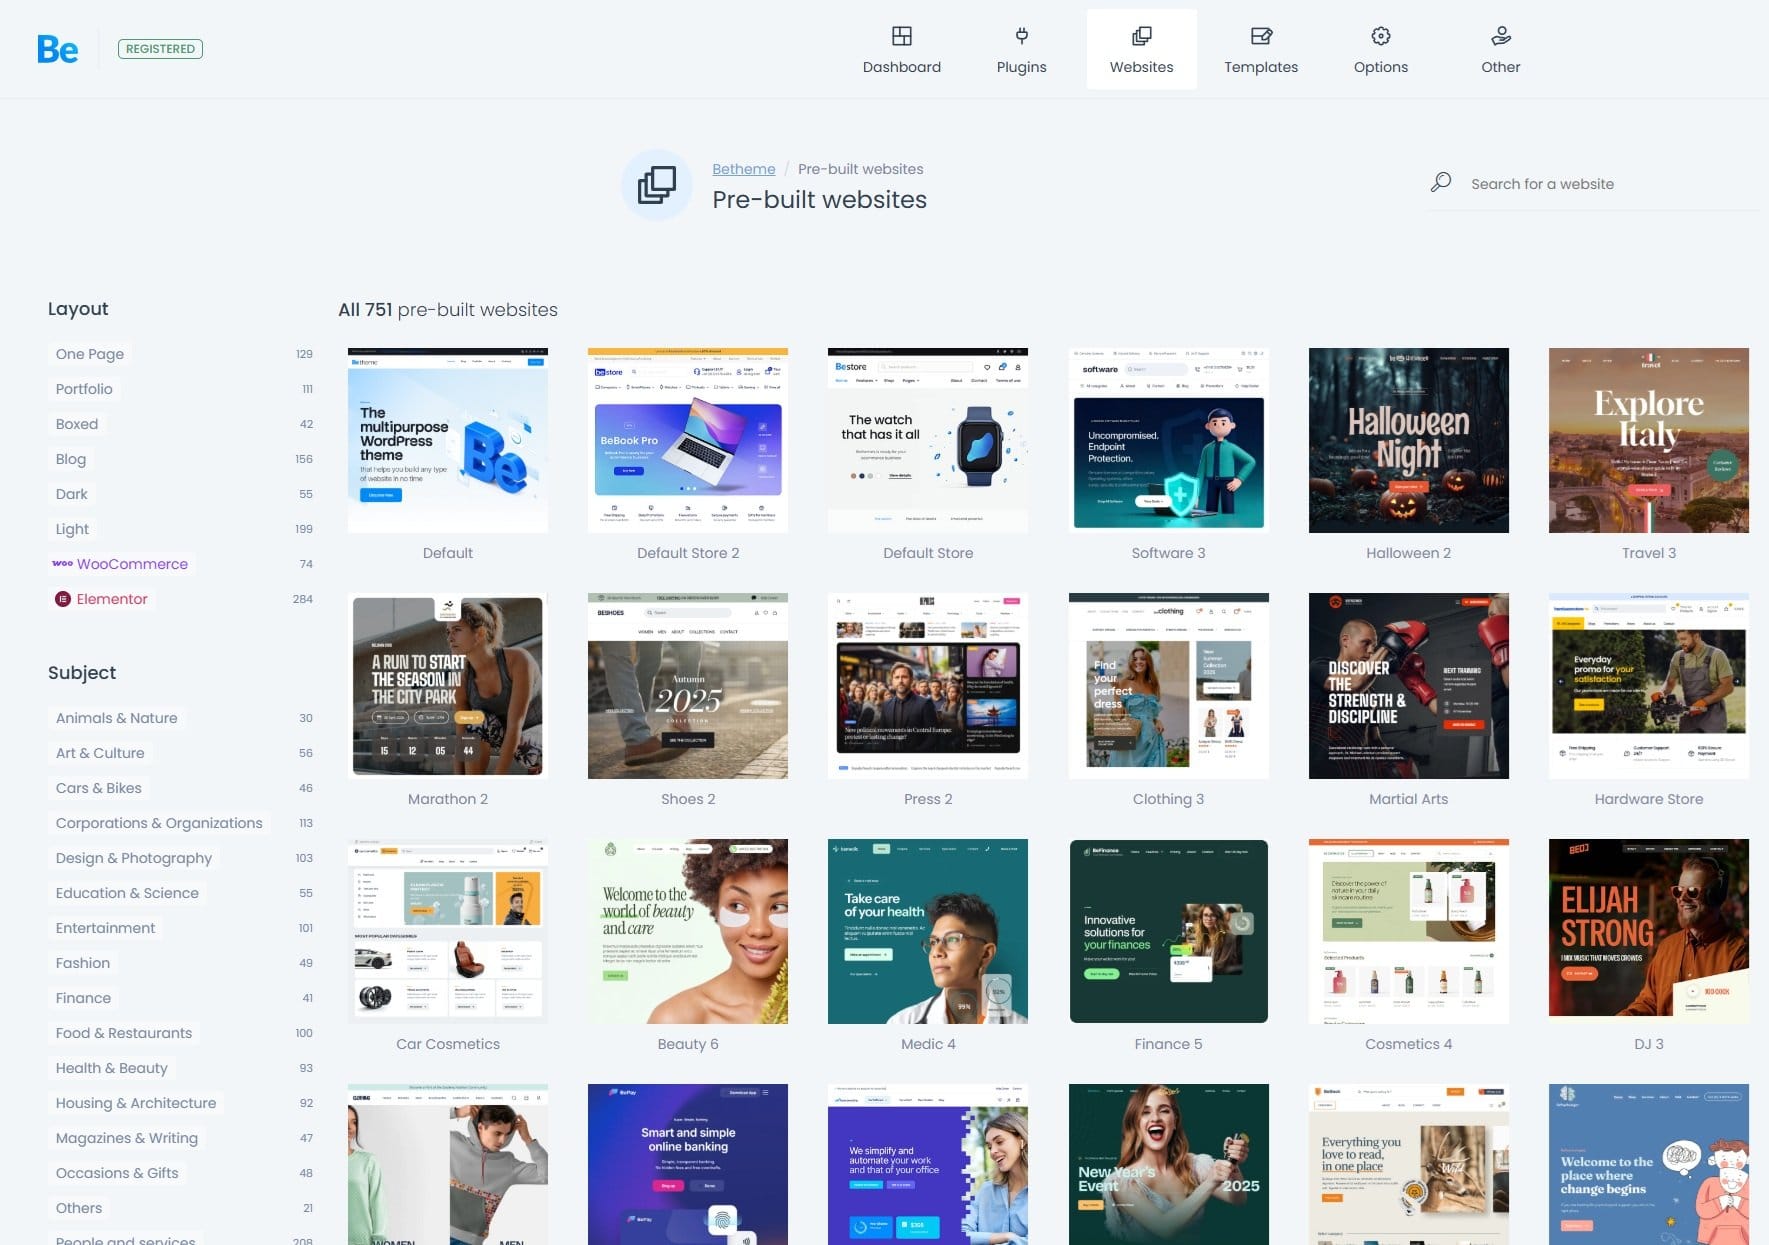Open the Press 2 thumbnail

pos(928,686)
